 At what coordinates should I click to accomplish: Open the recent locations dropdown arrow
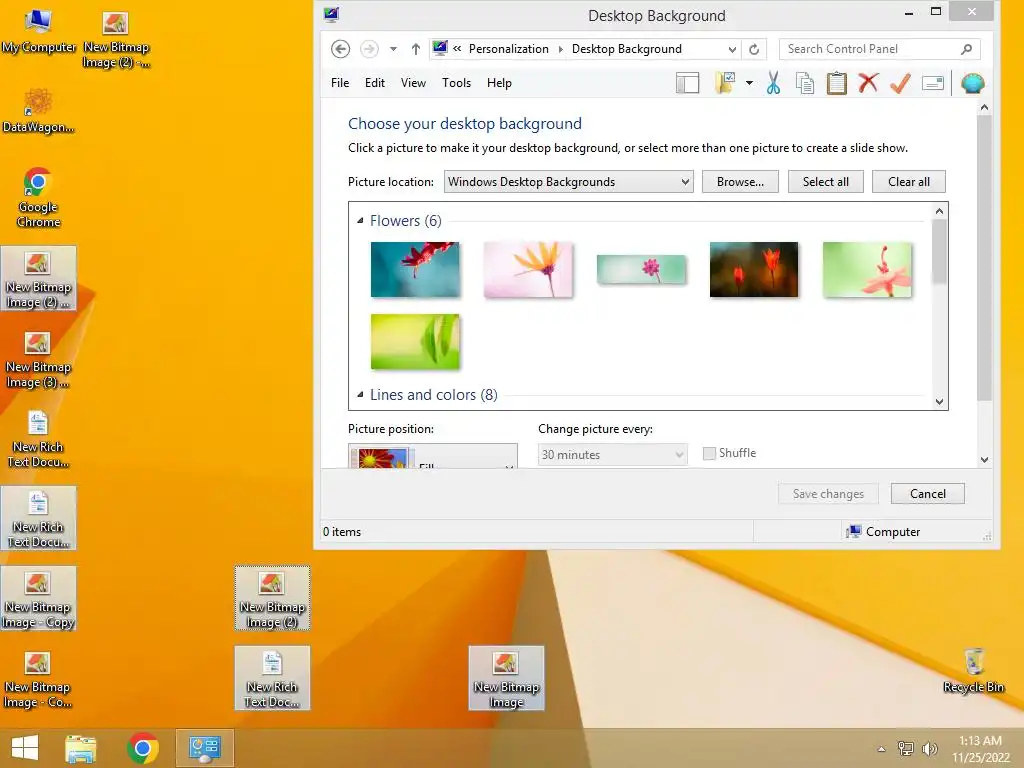(x=393, y=49)
